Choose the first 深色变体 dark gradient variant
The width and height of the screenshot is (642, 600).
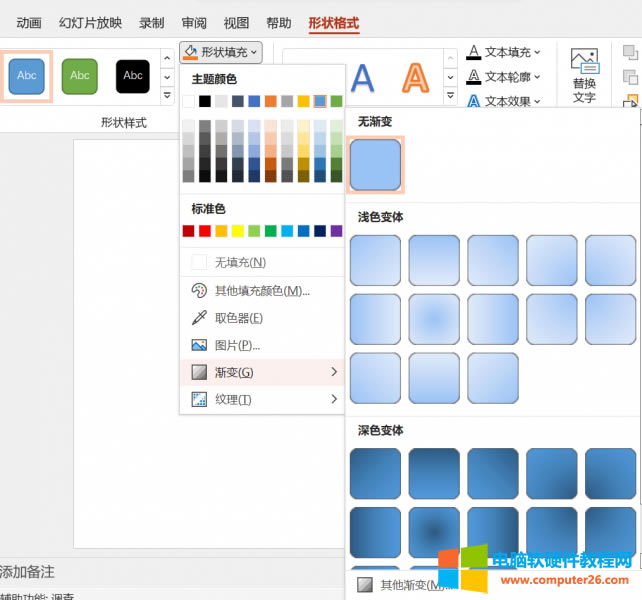coord(375,474)
